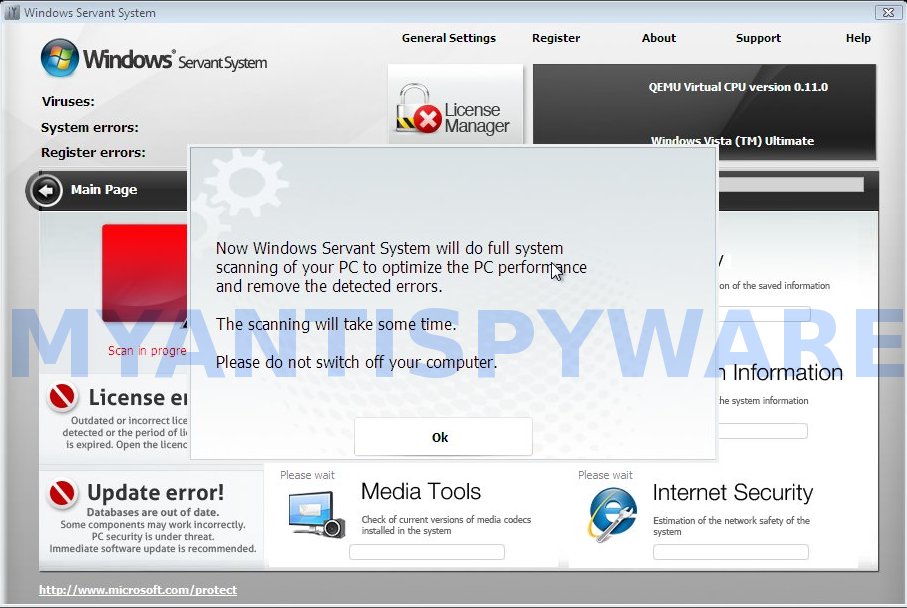This screenshot has width=907, height=608.
Task: Click the Main Page label
Action: tap(104, 190)
